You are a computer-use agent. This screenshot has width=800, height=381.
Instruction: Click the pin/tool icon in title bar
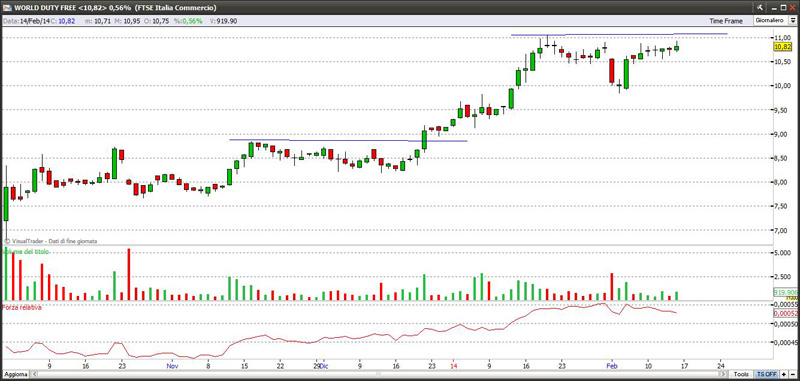[x=760, y=7]
